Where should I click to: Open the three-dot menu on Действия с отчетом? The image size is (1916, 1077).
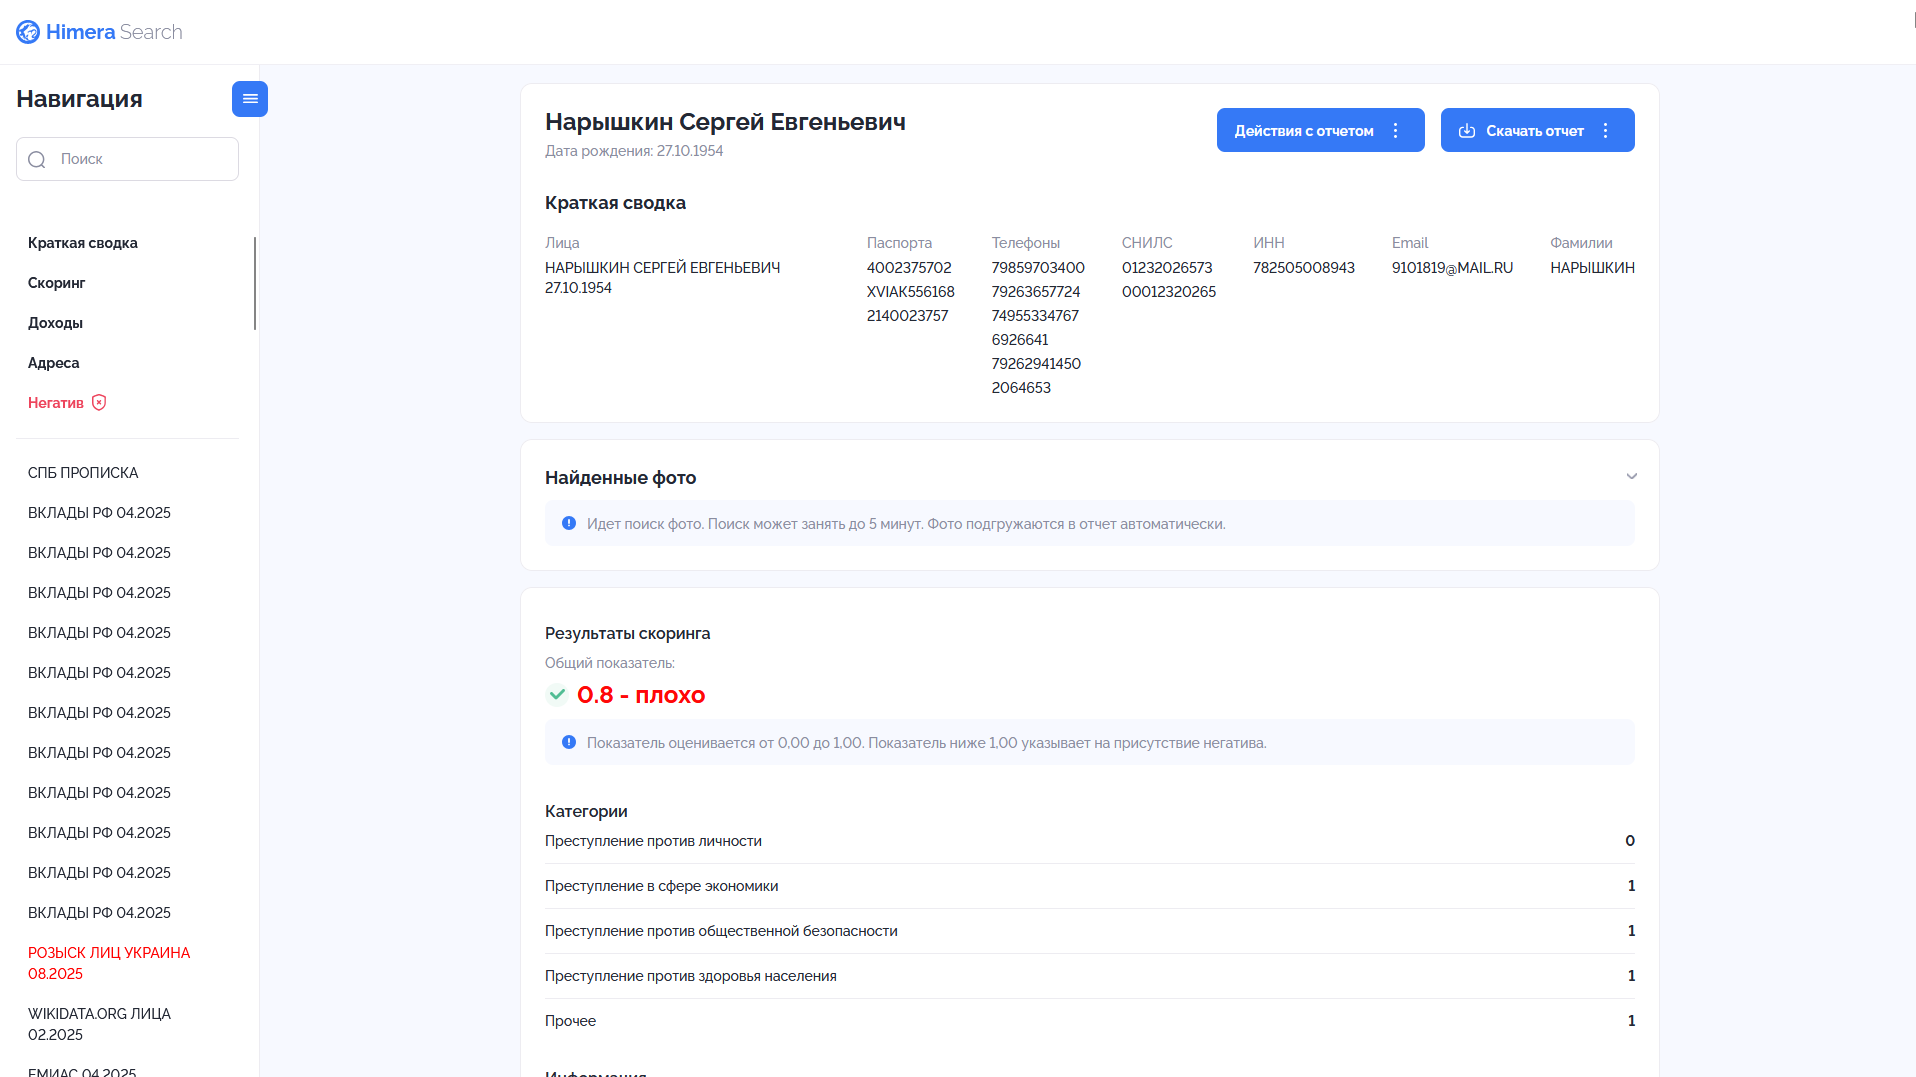[x=1396, y=131]
